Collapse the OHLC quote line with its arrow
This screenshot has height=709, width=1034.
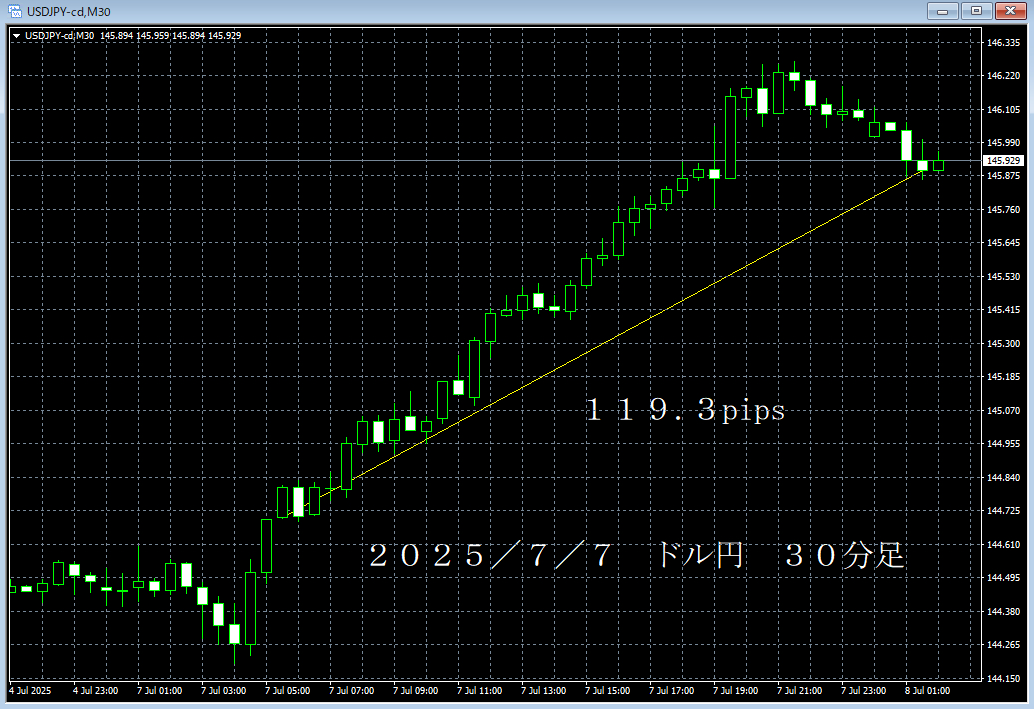(x=17, y=34)
